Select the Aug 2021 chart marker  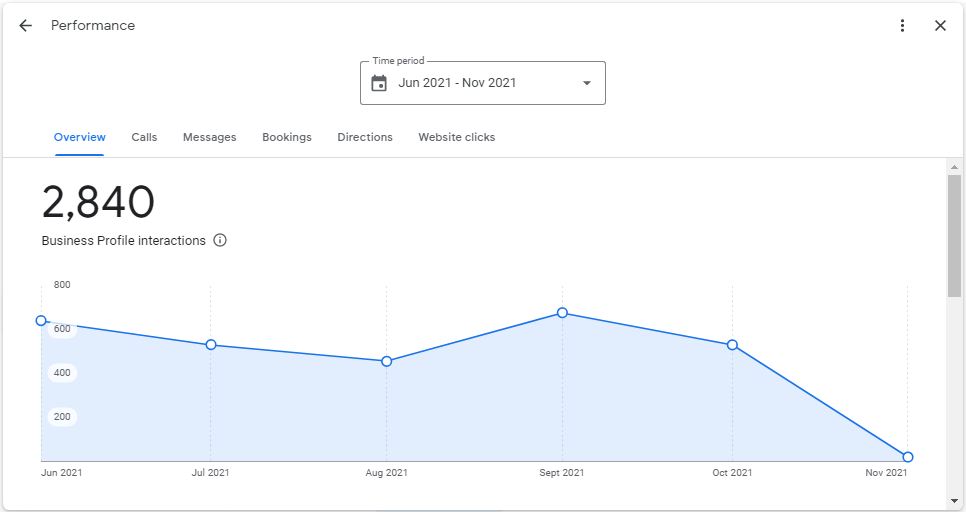387,361
